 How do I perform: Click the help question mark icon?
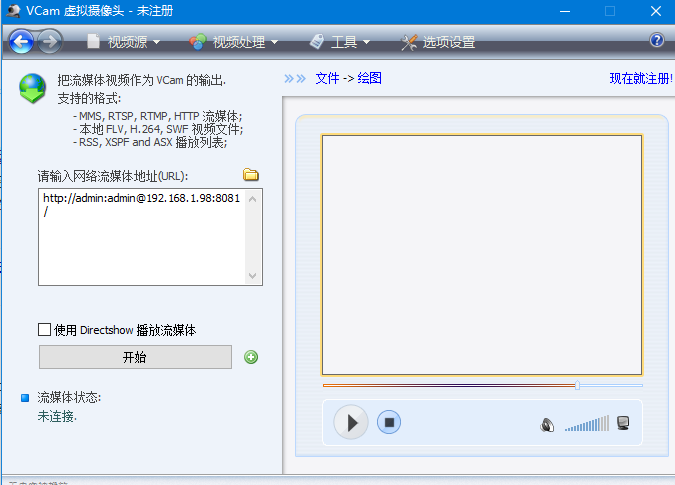point(656,40)
